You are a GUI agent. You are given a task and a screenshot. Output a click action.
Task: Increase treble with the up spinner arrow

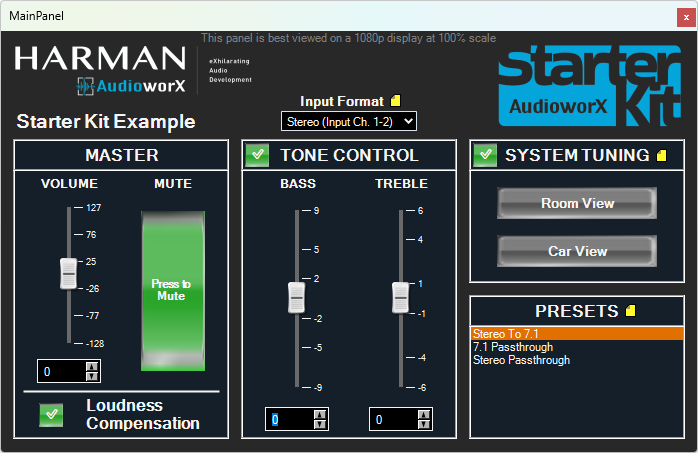[x=424, y=415]
